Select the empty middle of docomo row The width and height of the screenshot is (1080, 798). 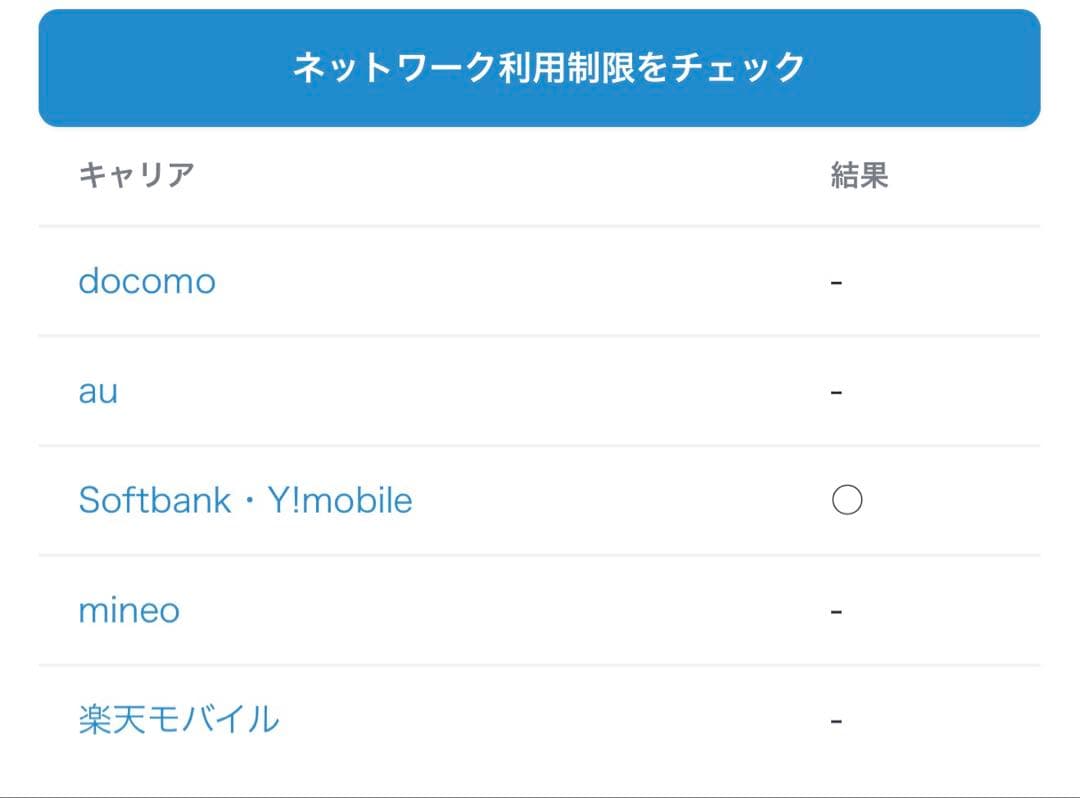pos(520,282)
